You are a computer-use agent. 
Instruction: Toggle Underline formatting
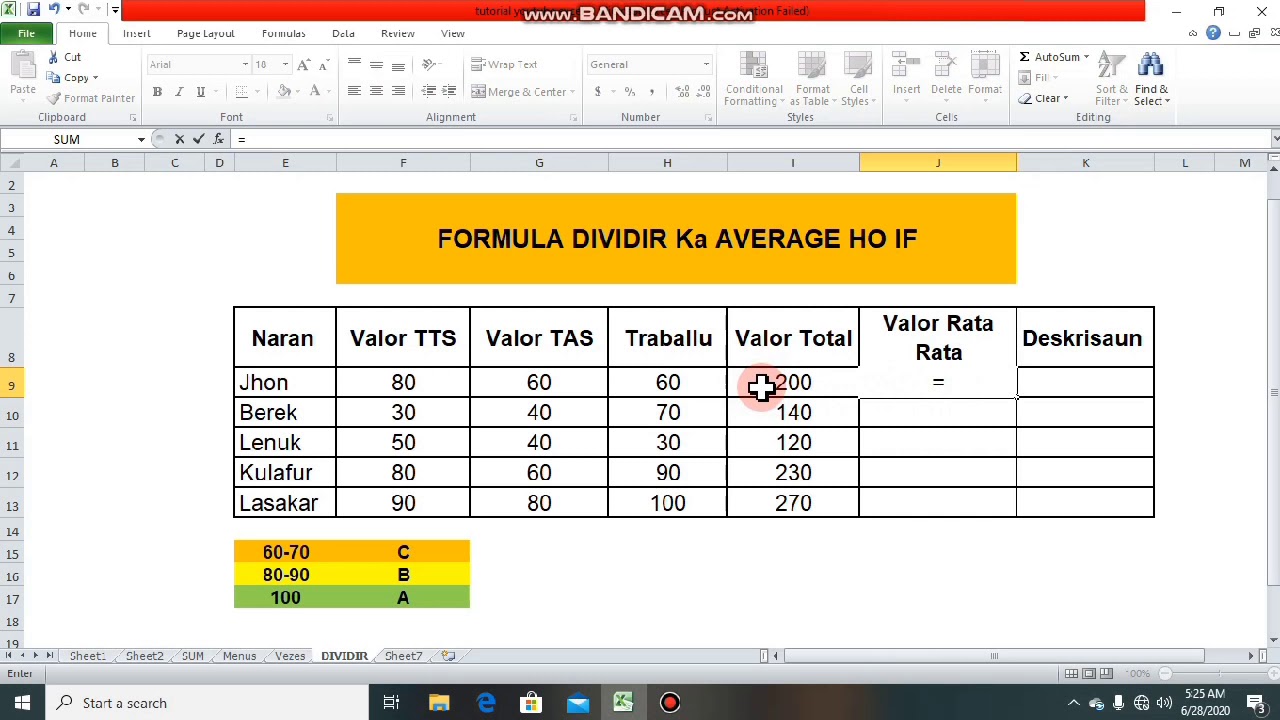200,91
